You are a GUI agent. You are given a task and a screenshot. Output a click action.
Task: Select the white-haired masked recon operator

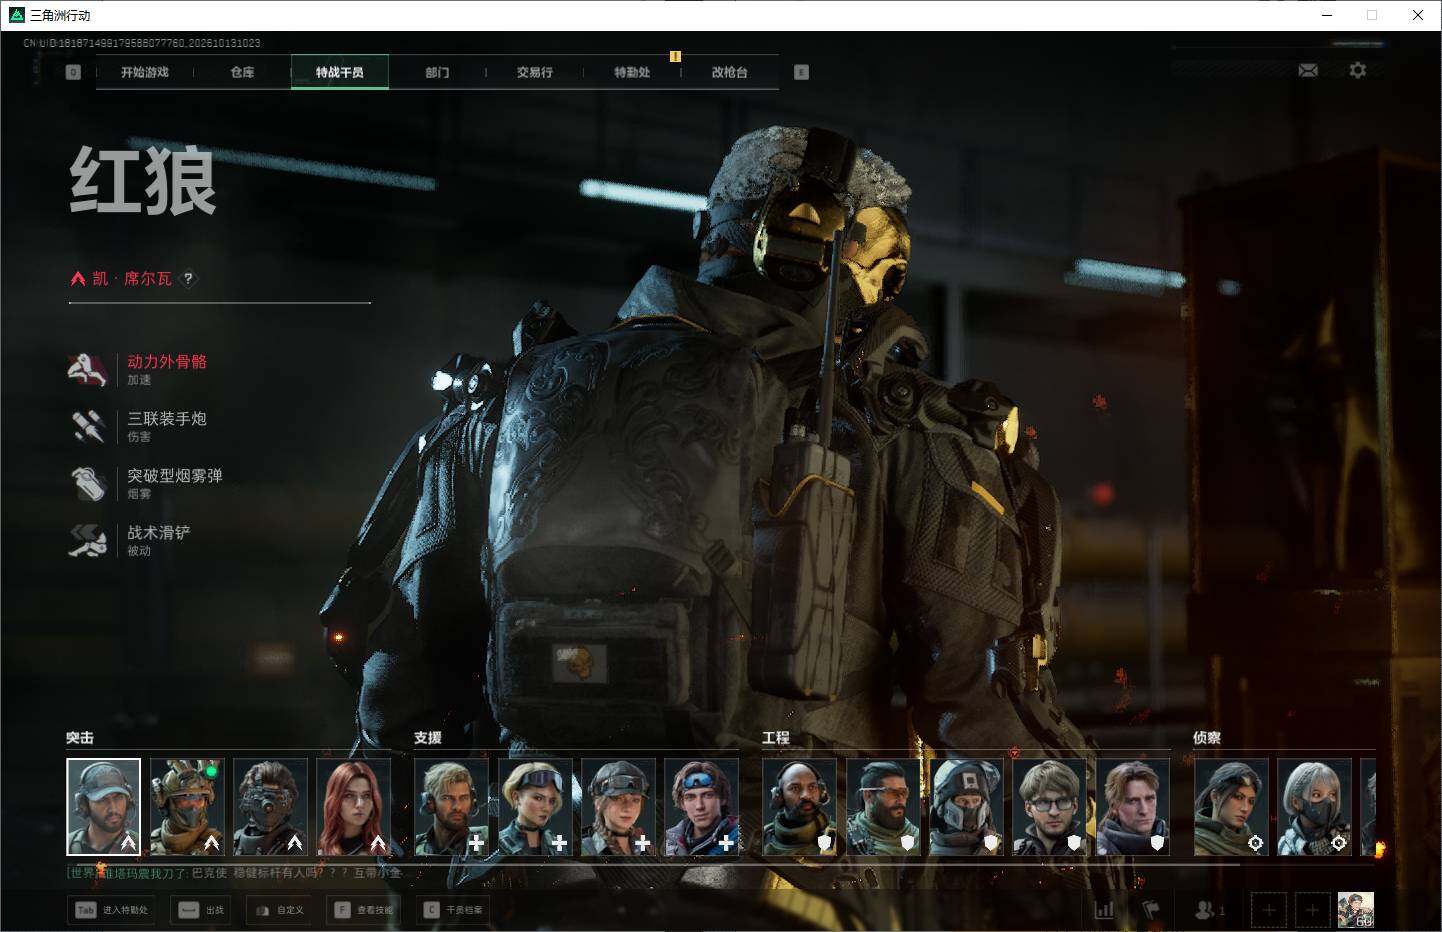(1315, 807)
